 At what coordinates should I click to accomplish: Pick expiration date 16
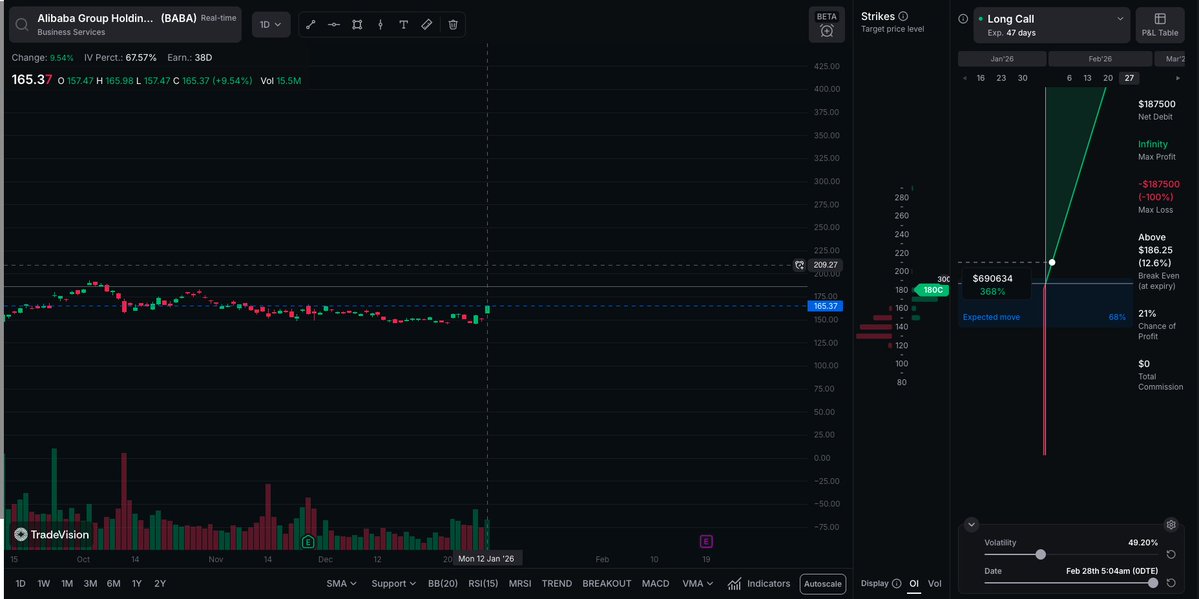(x=981, y=78)
